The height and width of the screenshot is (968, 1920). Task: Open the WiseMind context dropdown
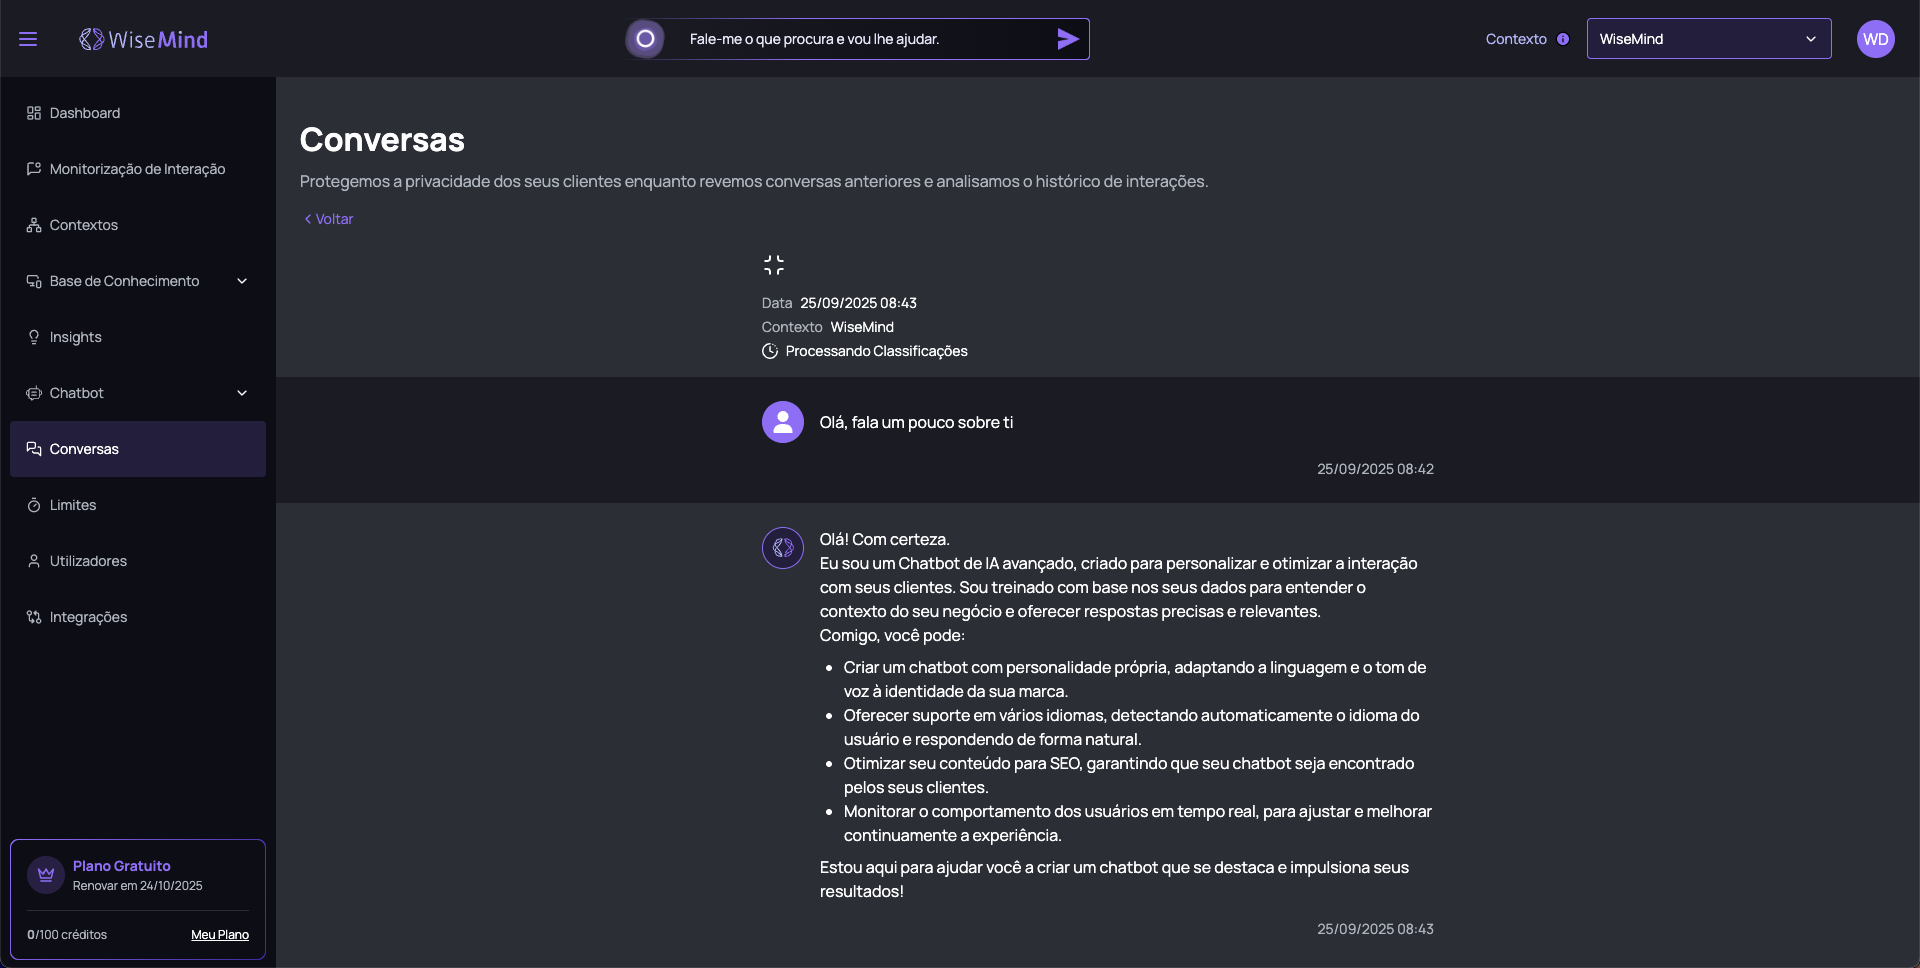point(1708,39)
